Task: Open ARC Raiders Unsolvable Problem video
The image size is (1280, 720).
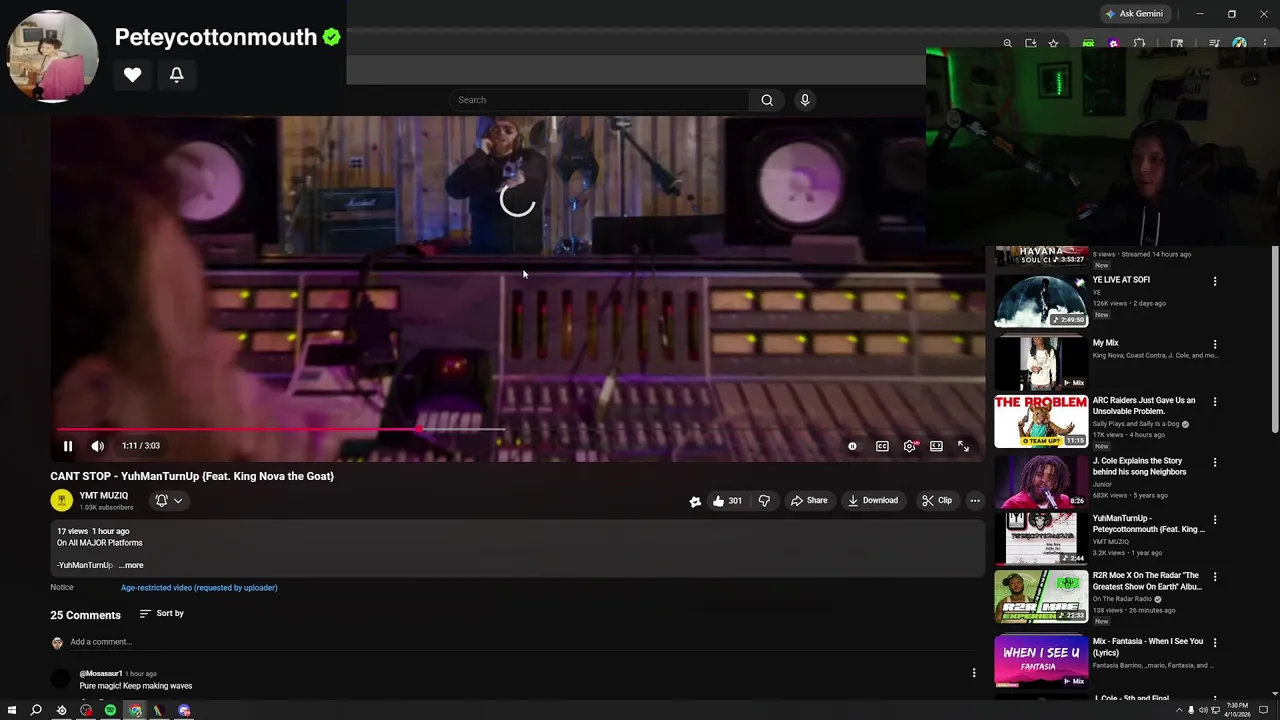Action: (x=1040, y=421)
